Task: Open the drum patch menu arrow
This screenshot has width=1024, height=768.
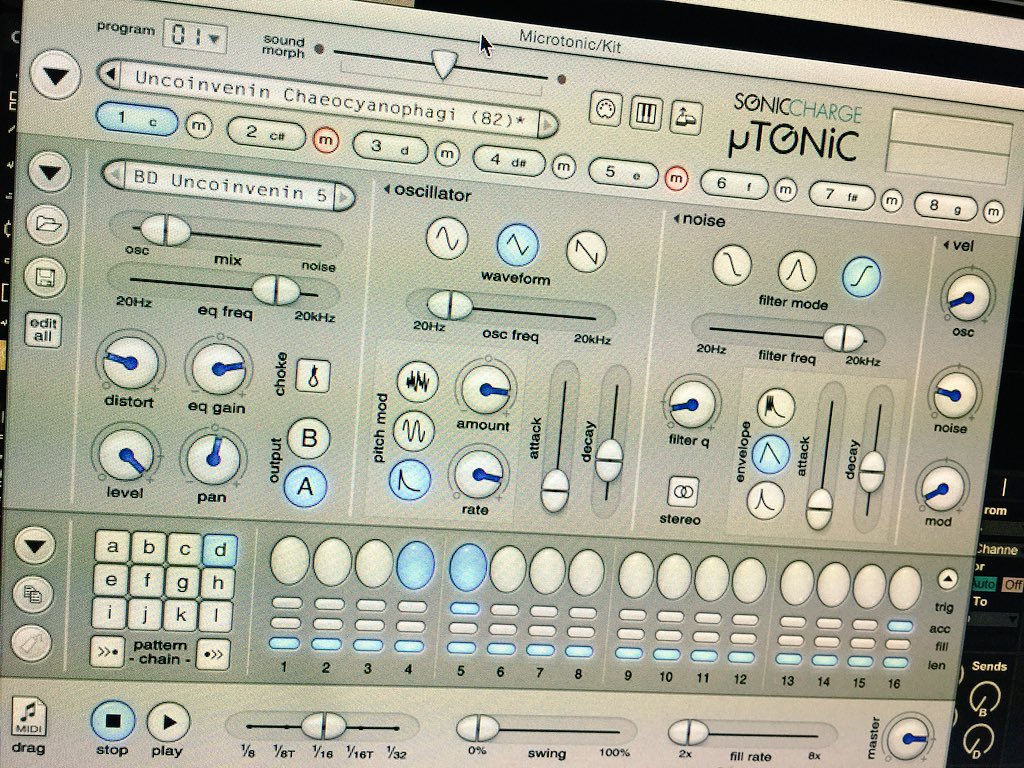Action: (50, 172)
